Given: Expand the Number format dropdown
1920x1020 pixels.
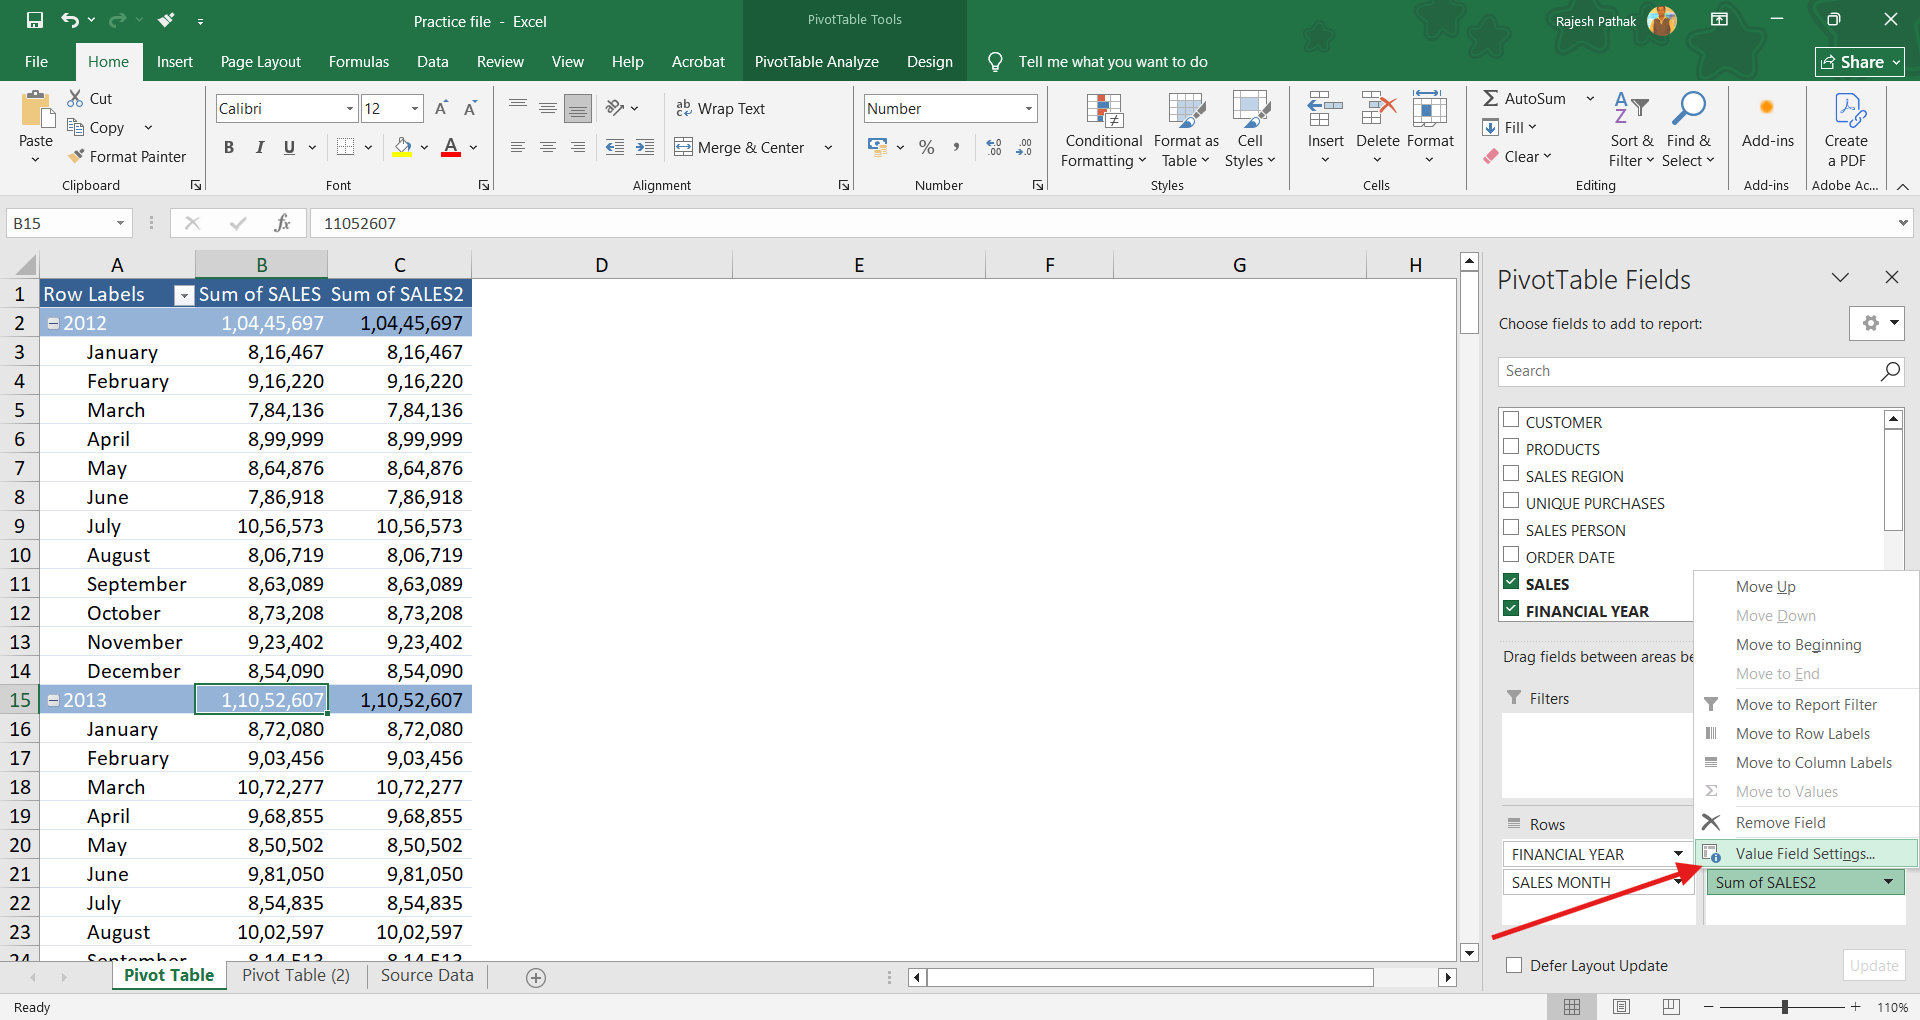Looking at the screenshot, I should [x=1028, y=108].
